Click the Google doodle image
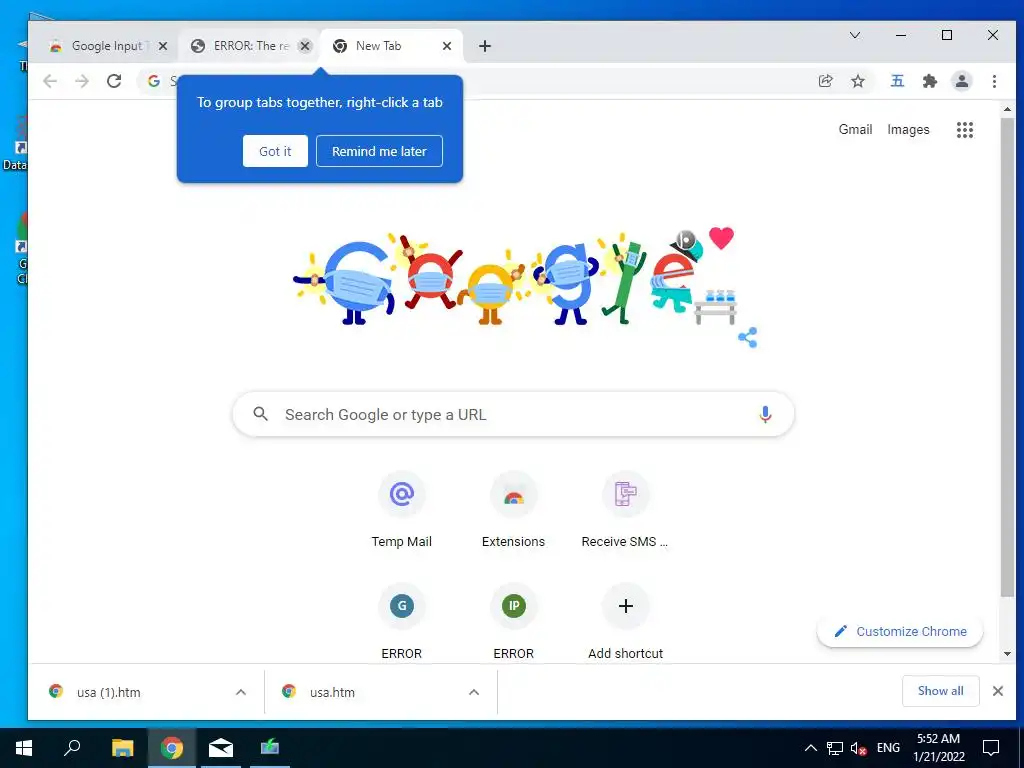The width and height of the screenshot is (1024, 768). click(x=516, y=279)
